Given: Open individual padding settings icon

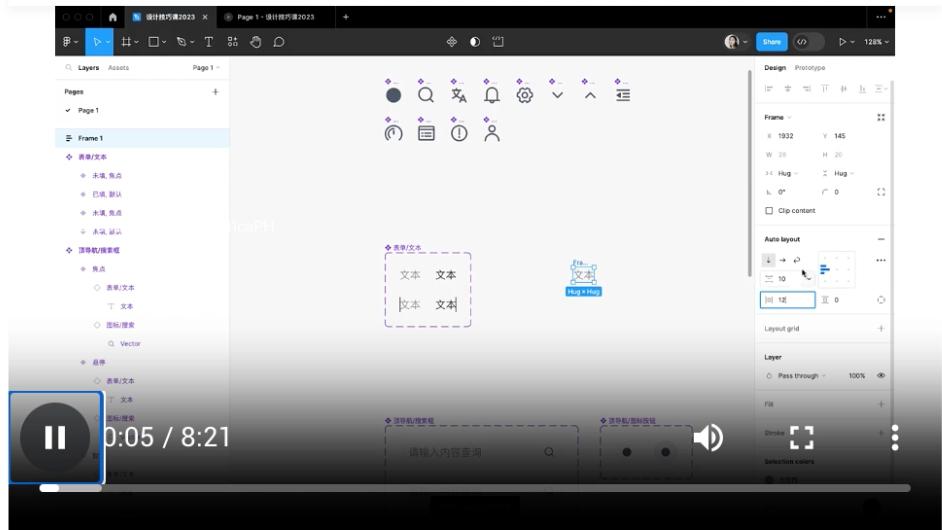Looking at the screenshot, I should pos(881,300).
